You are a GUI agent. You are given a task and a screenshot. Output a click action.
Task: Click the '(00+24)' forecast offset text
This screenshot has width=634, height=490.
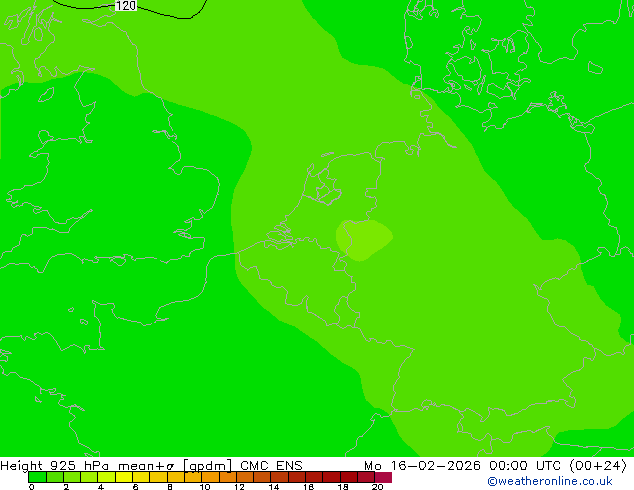click(598, 466)
